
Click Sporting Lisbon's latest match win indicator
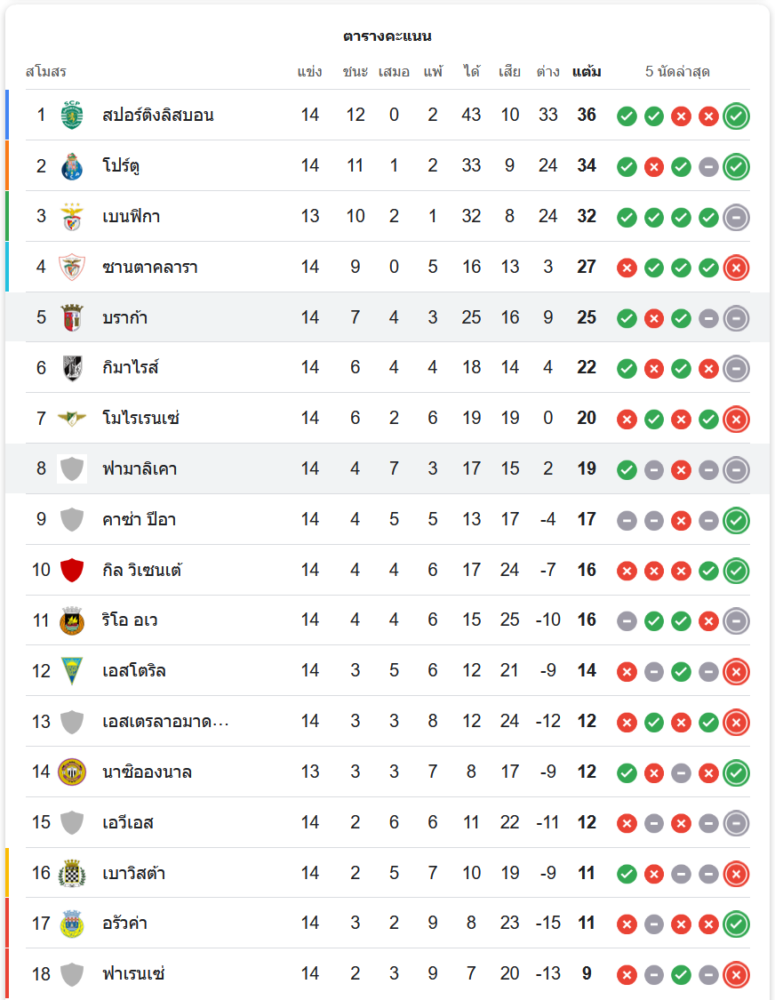point(736,116)
